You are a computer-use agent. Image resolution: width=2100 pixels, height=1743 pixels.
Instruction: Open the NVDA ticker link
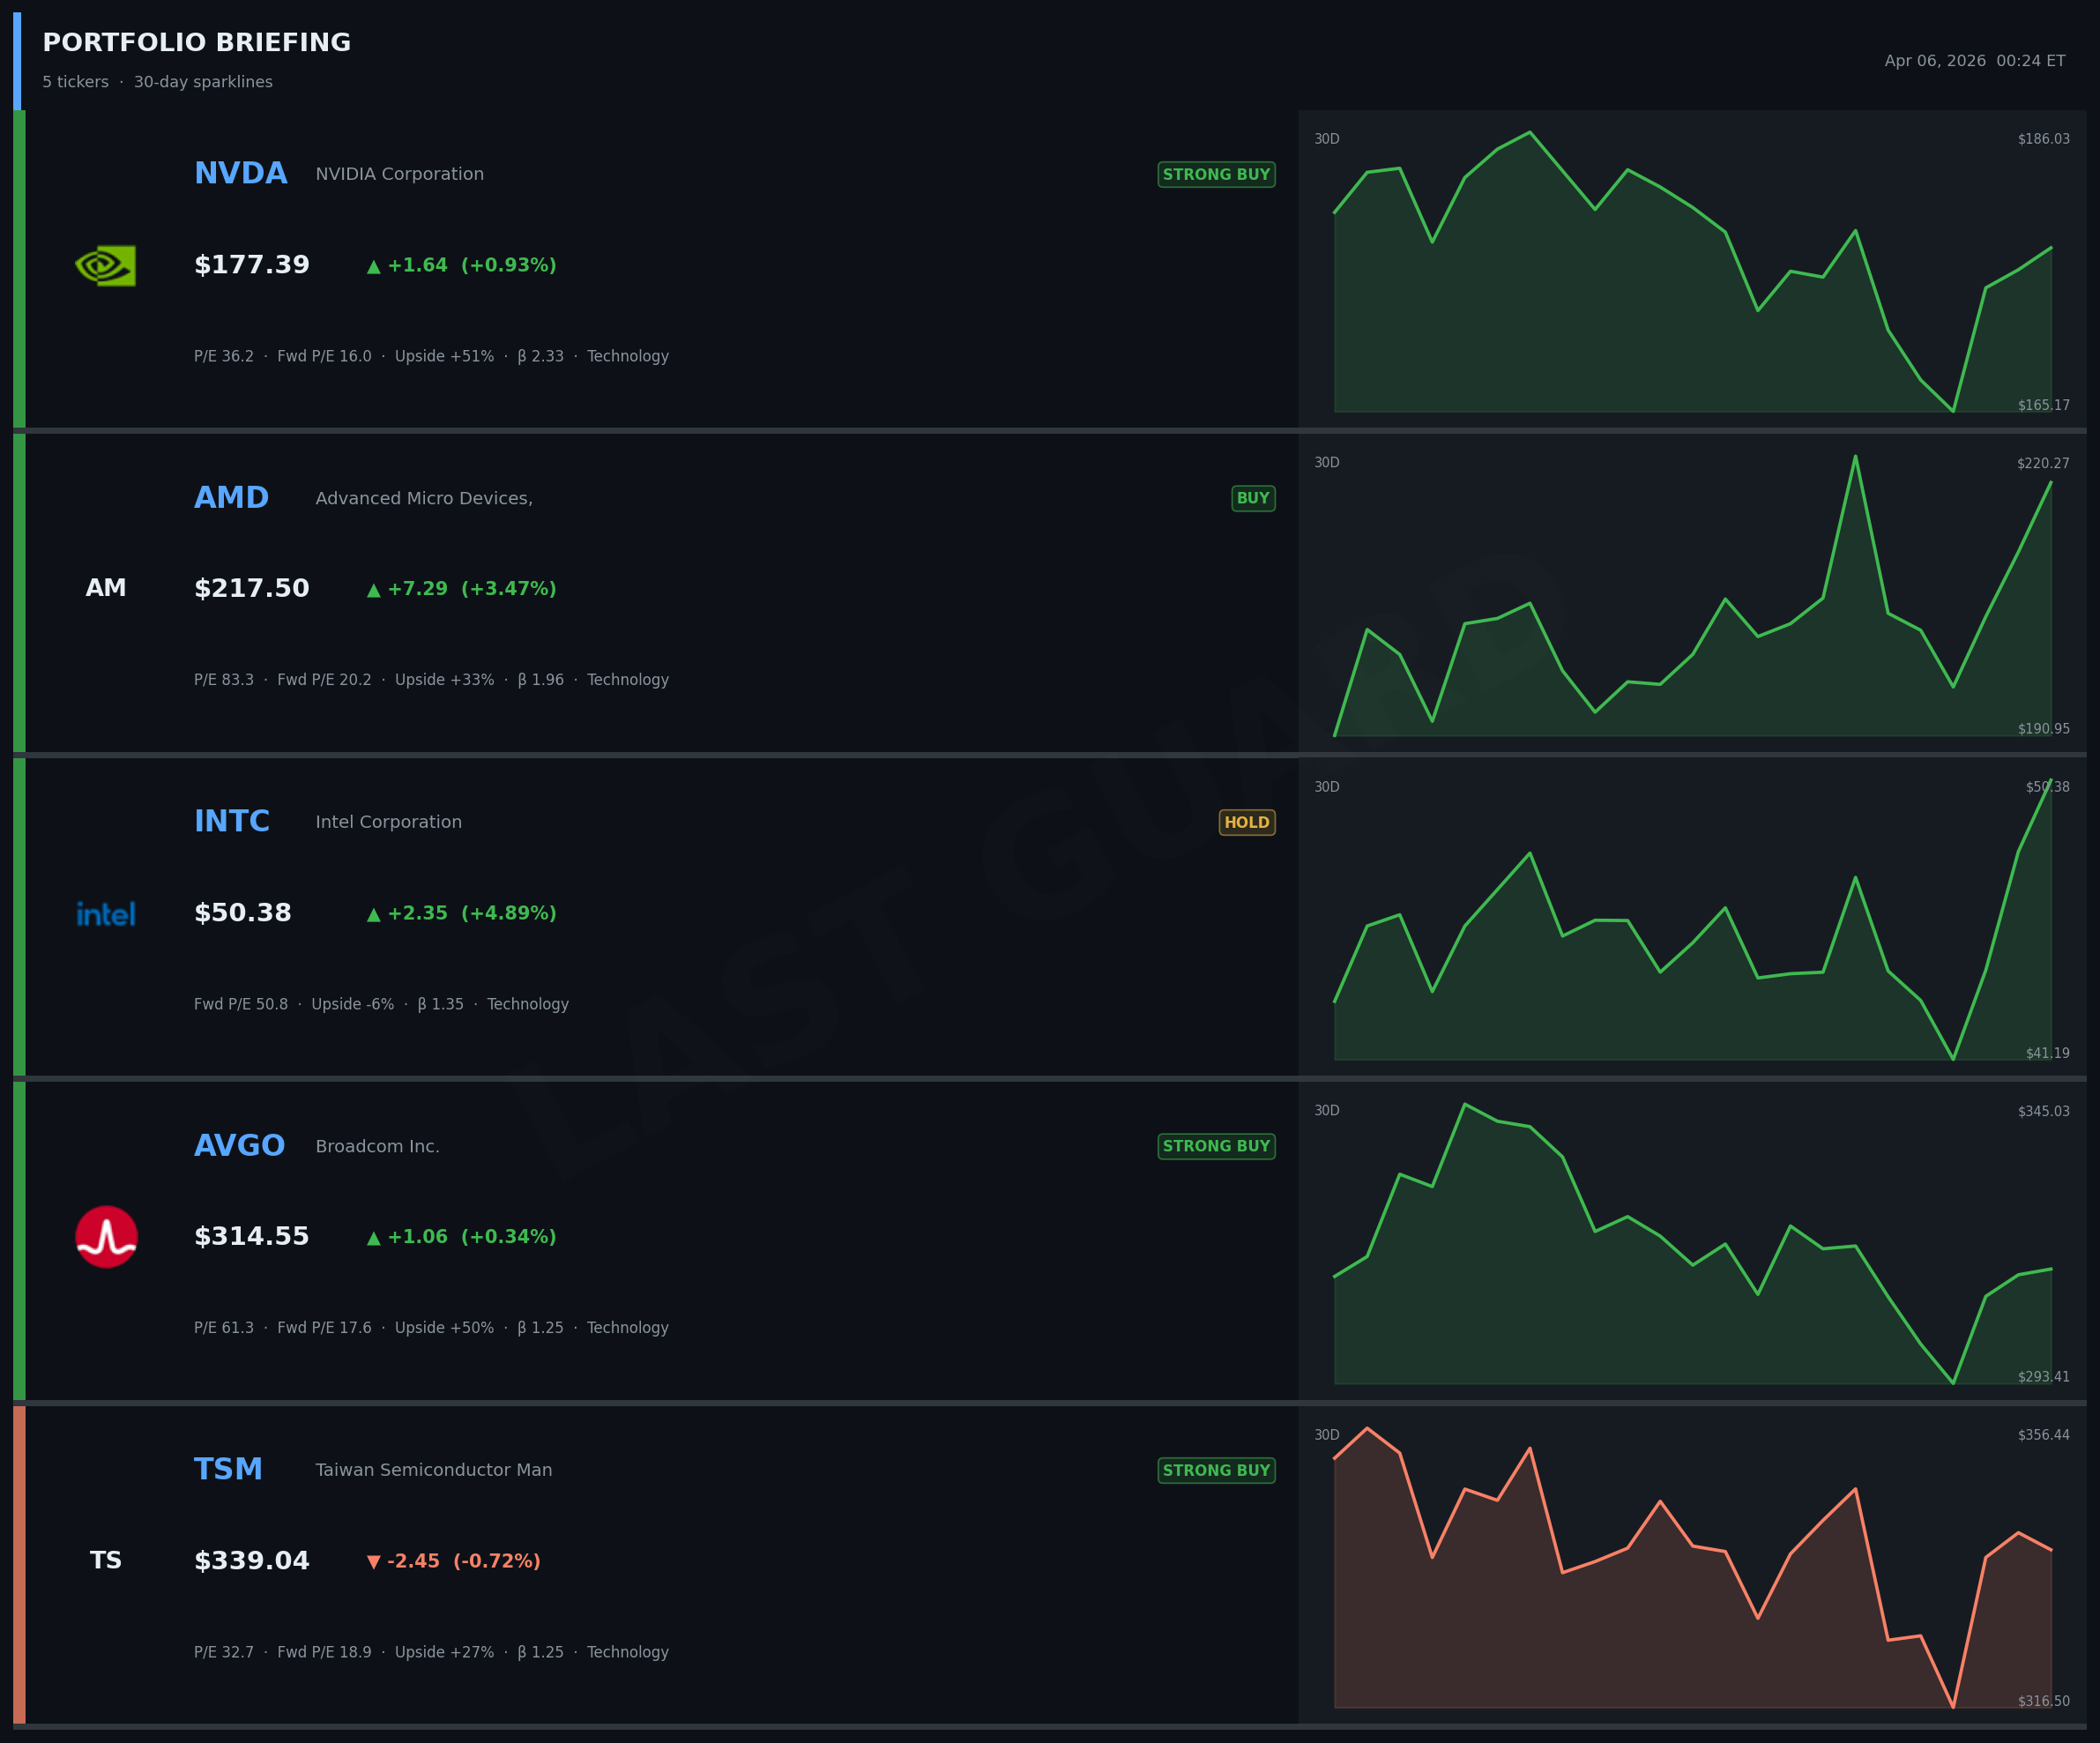pos(240,174)
